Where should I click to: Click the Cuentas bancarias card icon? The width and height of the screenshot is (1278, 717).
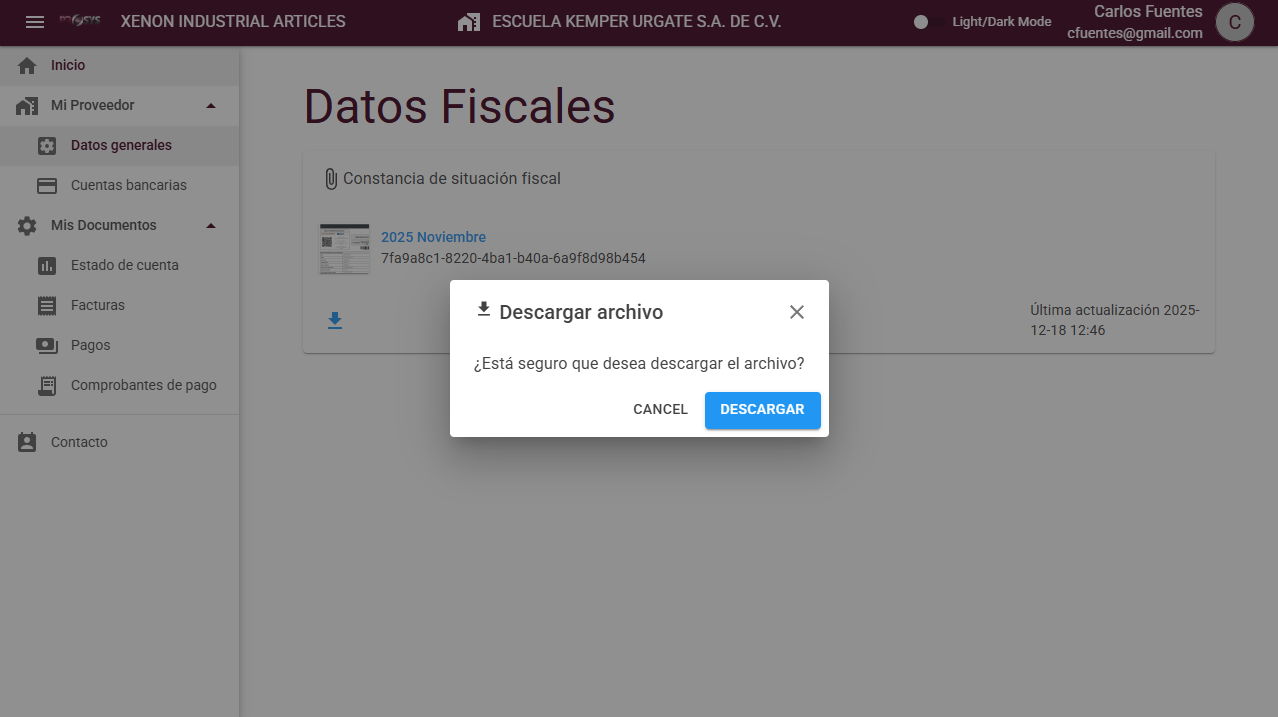click(x=47, y=186)
